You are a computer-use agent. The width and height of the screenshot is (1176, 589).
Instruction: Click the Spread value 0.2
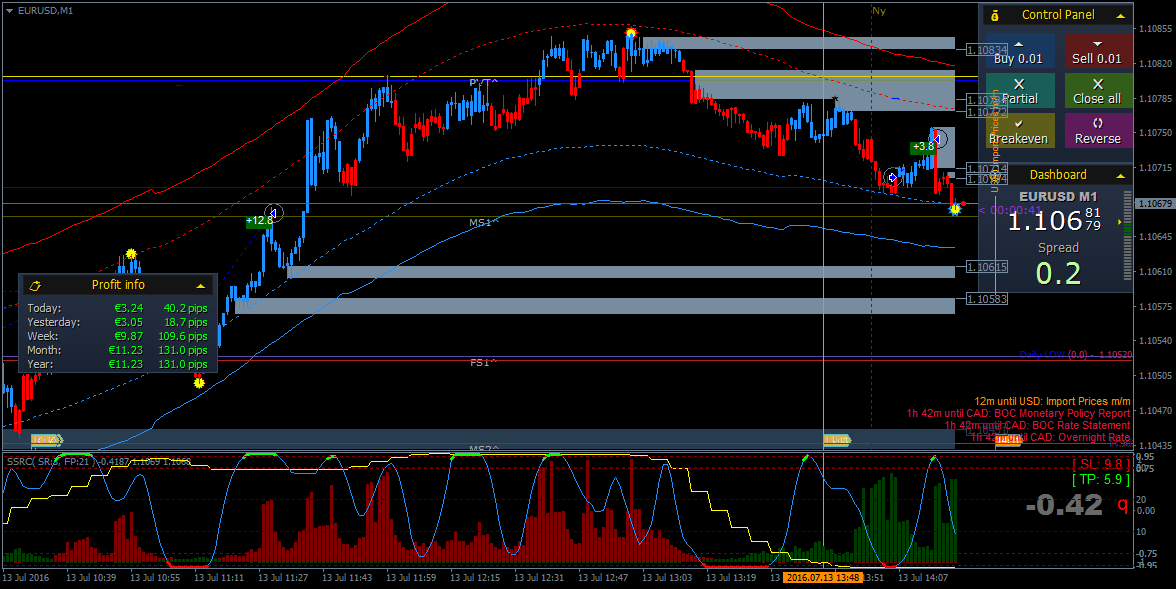point(1058,274)
